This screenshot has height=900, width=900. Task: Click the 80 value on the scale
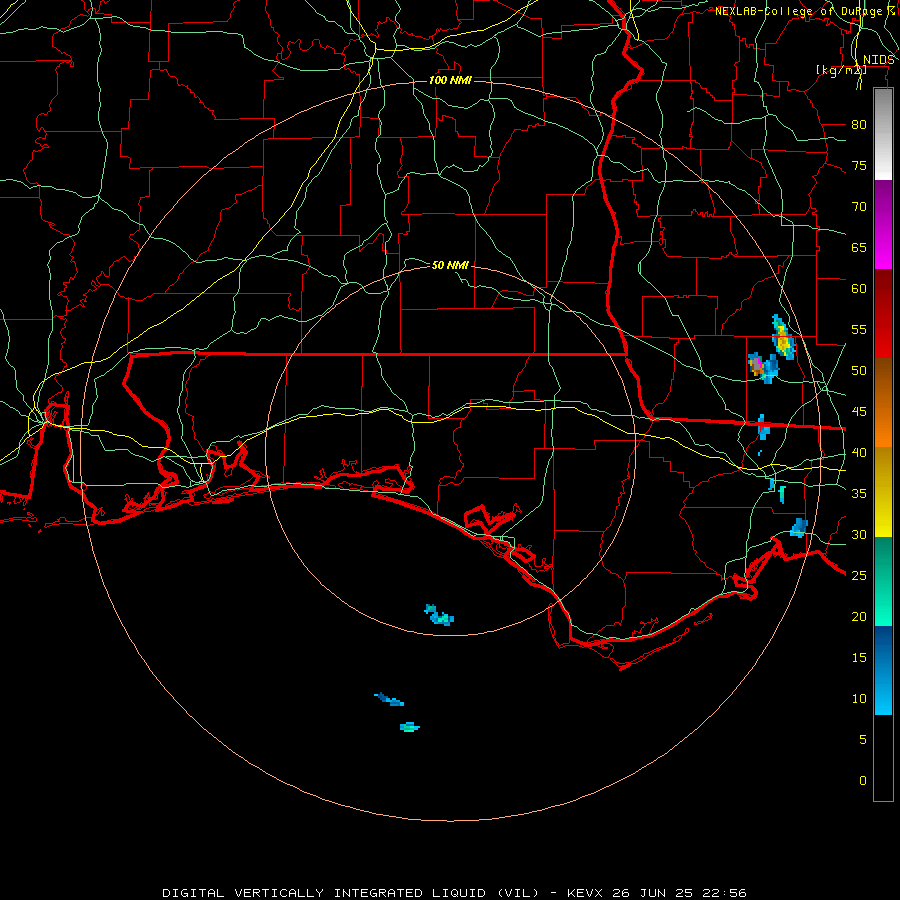(x=859, y=125)
